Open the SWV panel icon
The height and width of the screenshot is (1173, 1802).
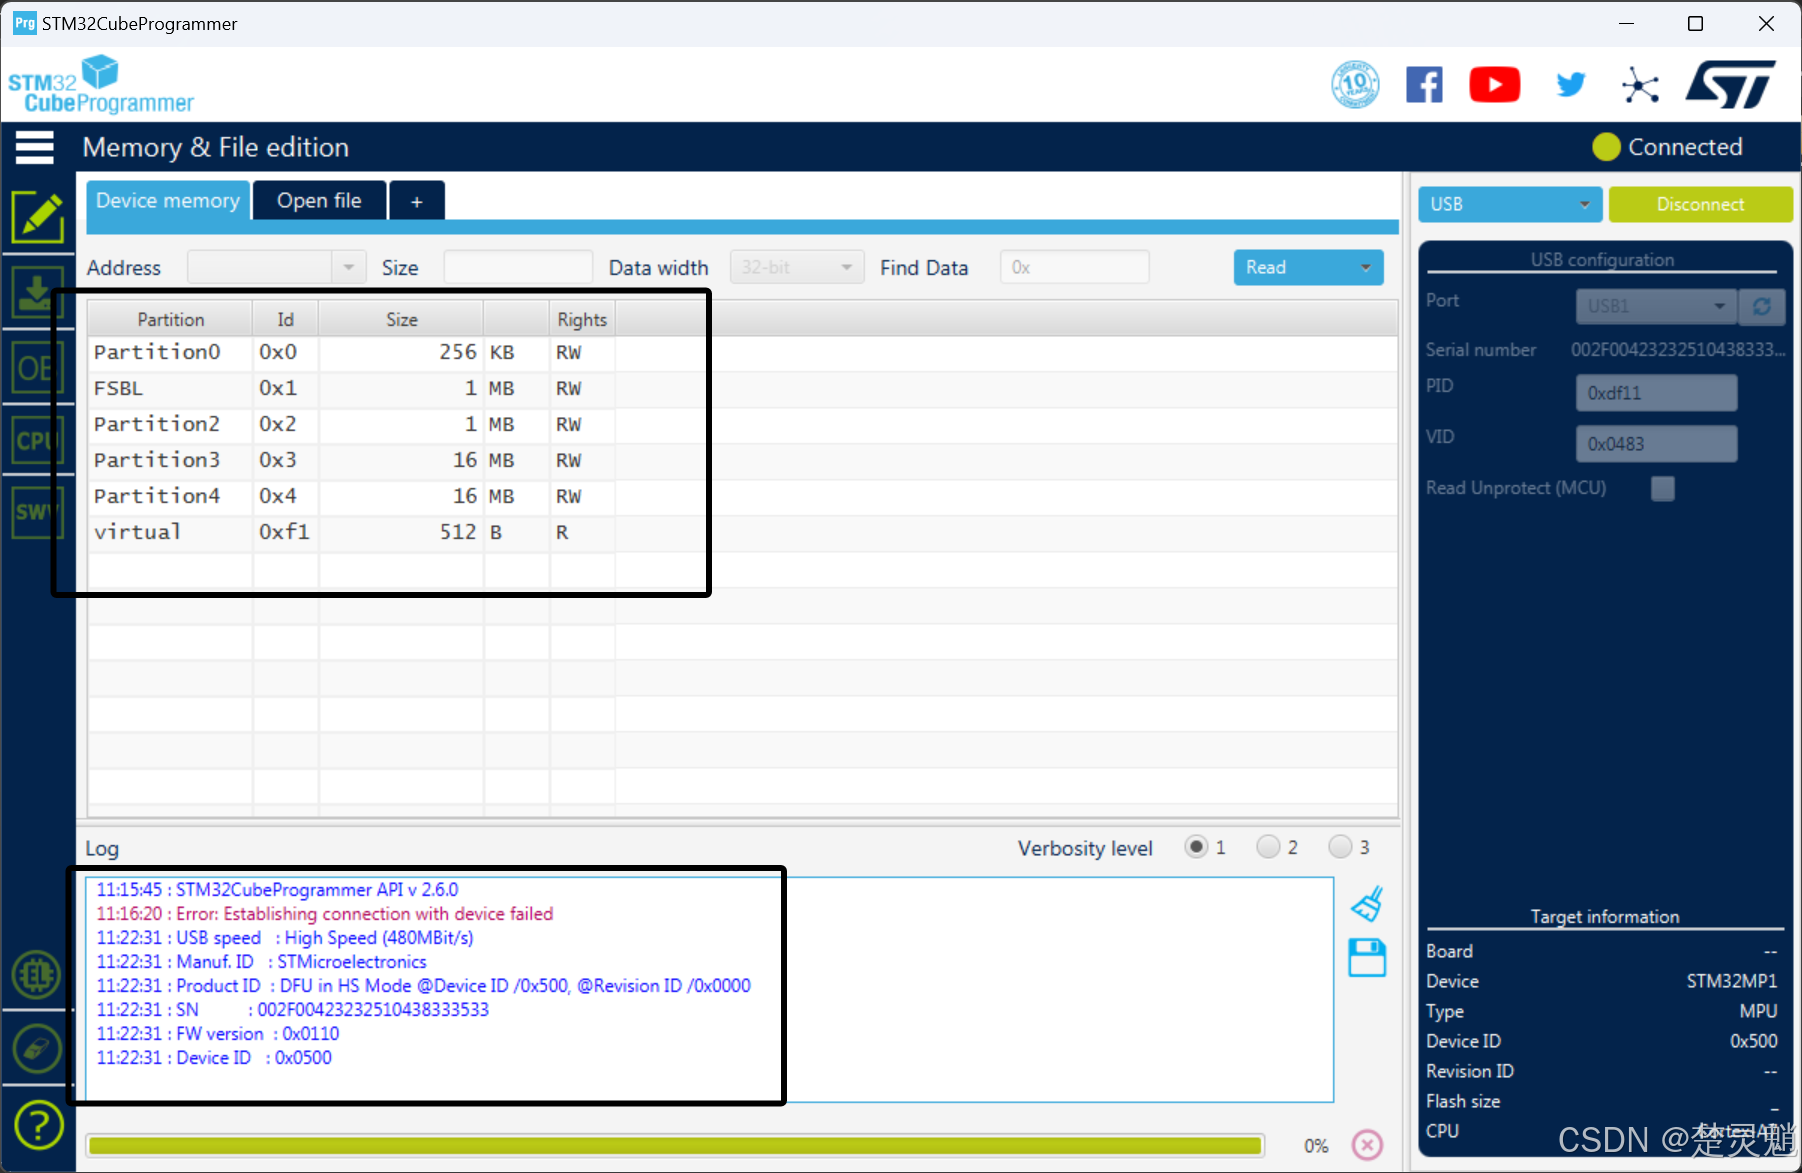36,512
